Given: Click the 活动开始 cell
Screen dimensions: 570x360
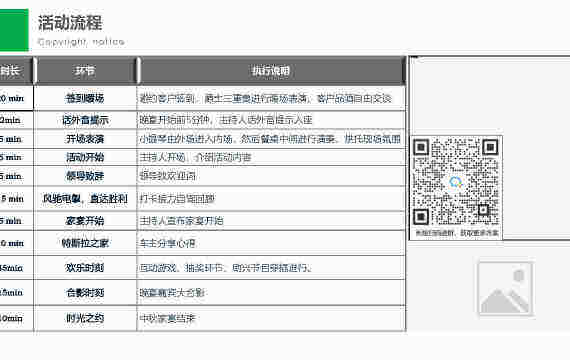Looking at the screenshot, I should pyautogui.click(x=85, y=157).
